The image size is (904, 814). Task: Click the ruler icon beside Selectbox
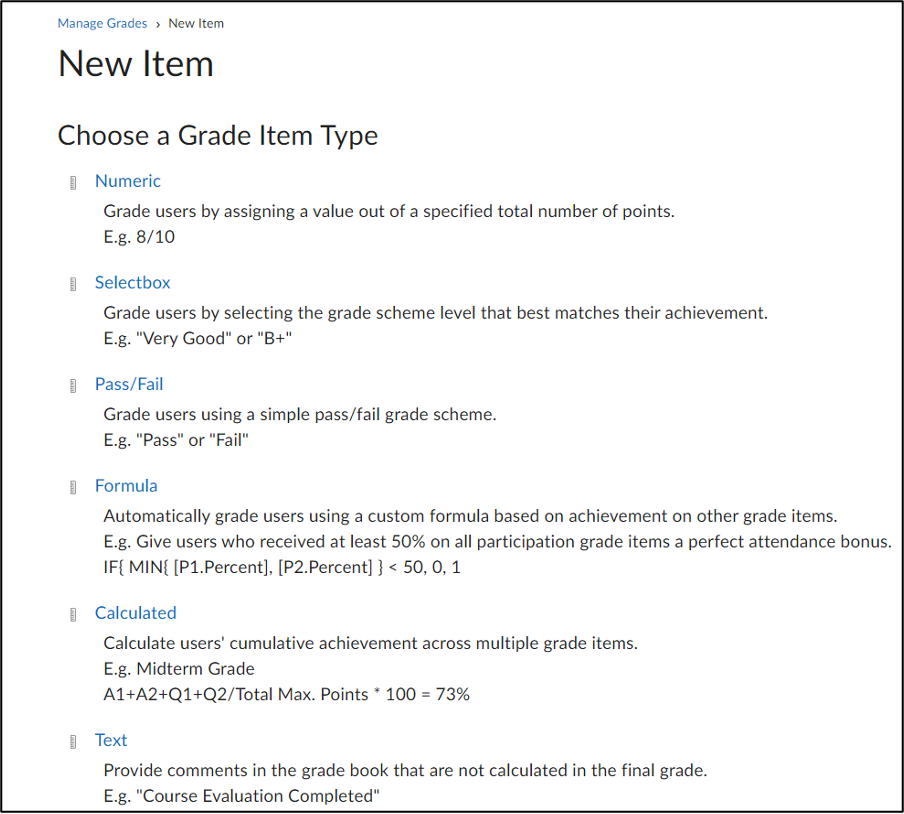[x=73, y=284]
